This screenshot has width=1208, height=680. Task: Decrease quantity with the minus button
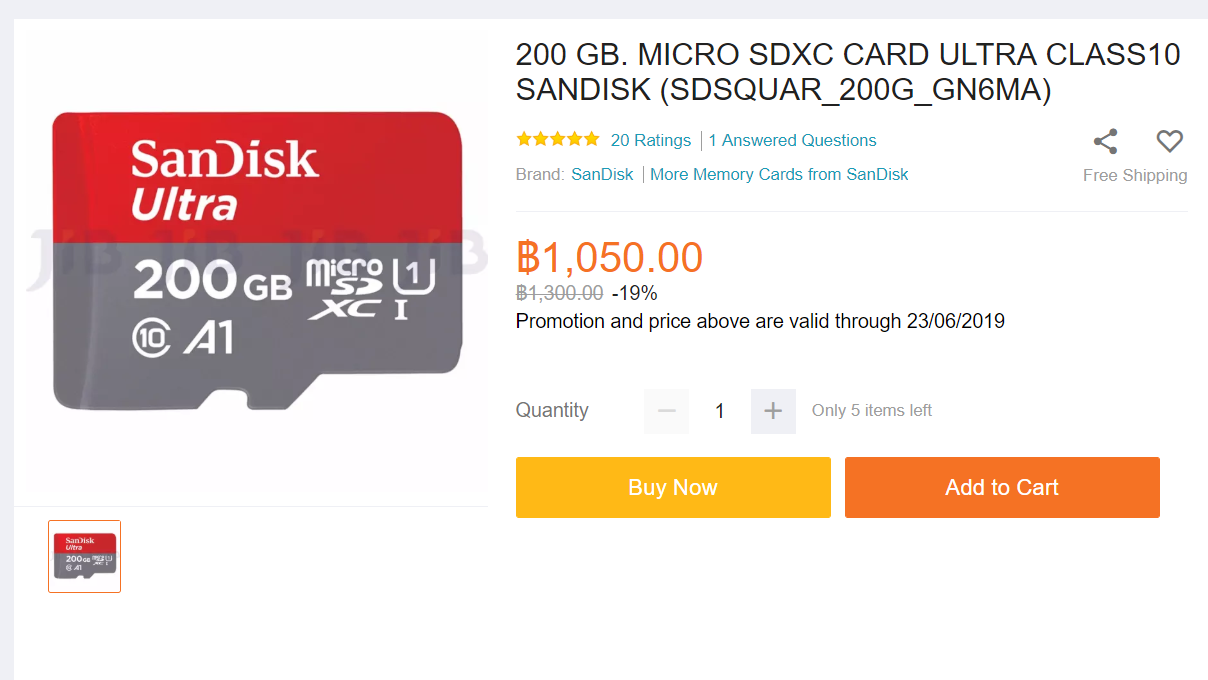point(667,411)
